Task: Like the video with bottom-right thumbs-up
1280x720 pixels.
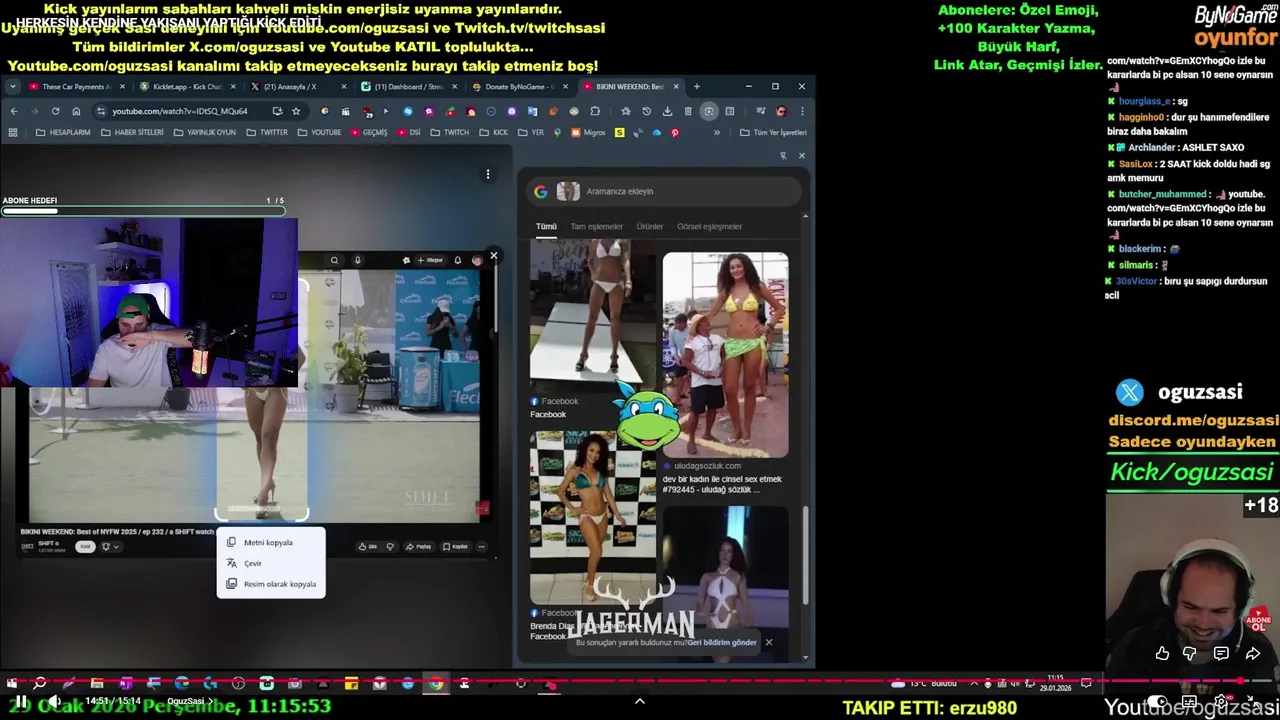Action: tap(1162, 653)
